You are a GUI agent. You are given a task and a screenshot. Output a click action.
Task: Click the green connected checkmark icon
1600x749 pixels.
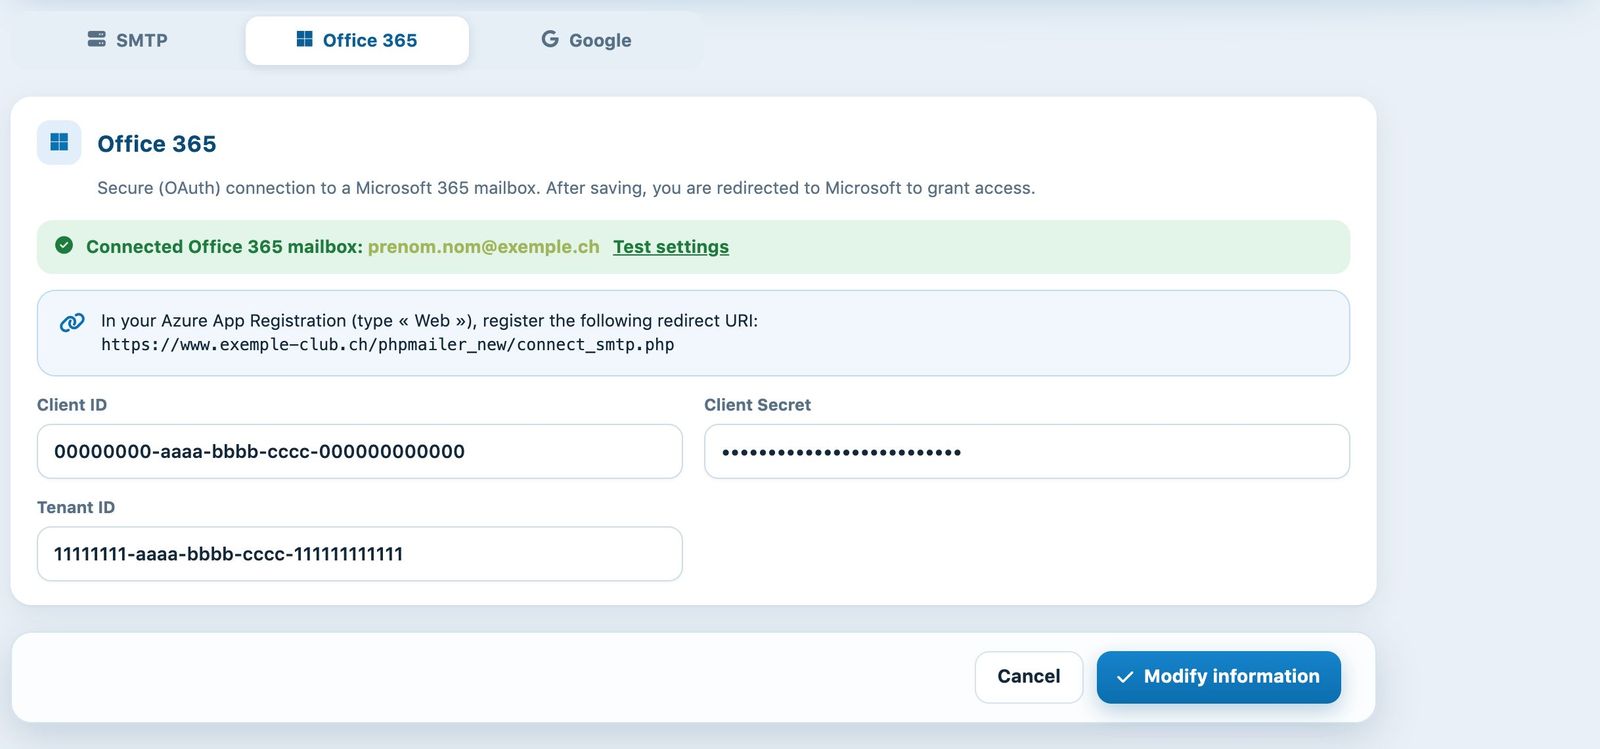pos(64,245)
